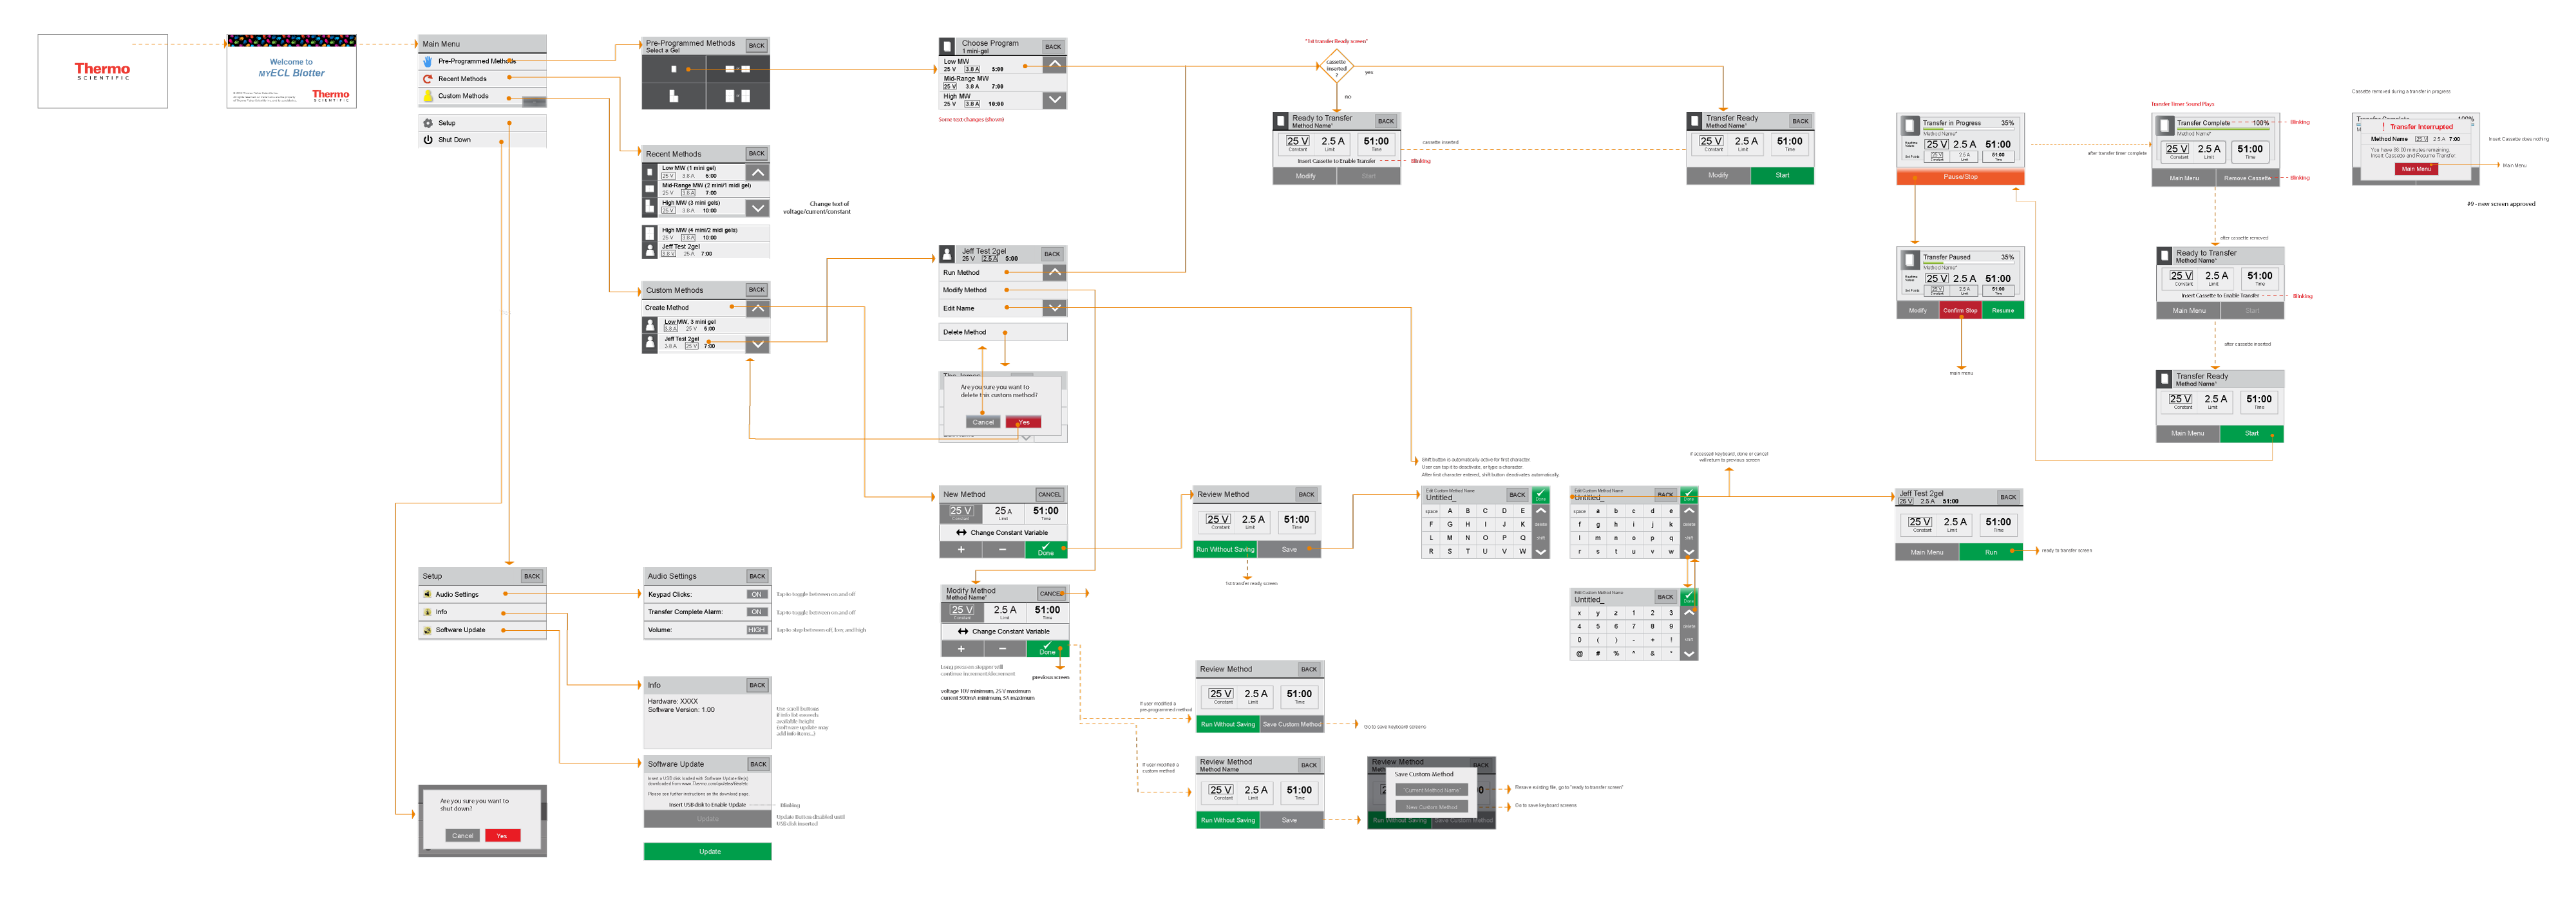Click the red Yes button in shut down dialog
The image size is (2576, 898).
coord(502,835)
